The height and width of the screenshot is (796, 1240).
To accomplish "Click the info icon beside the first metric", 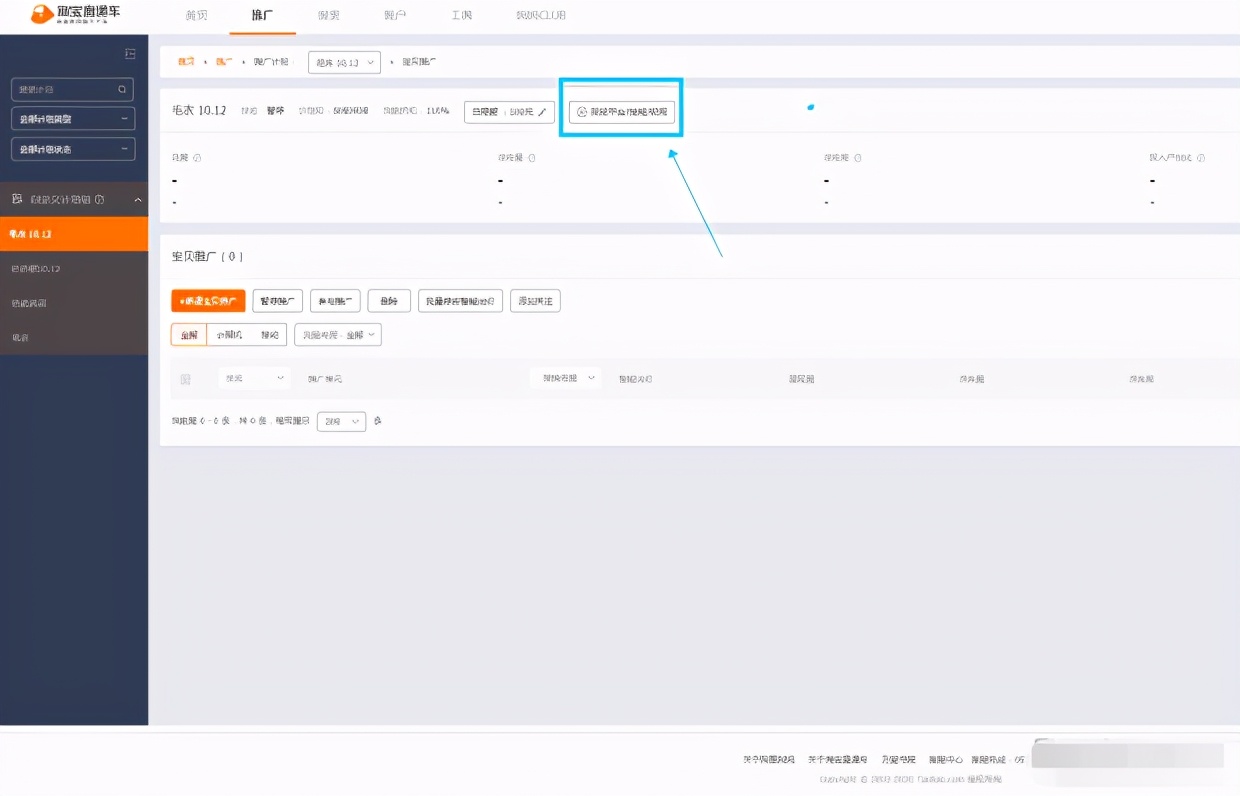I will pos(197,158).
